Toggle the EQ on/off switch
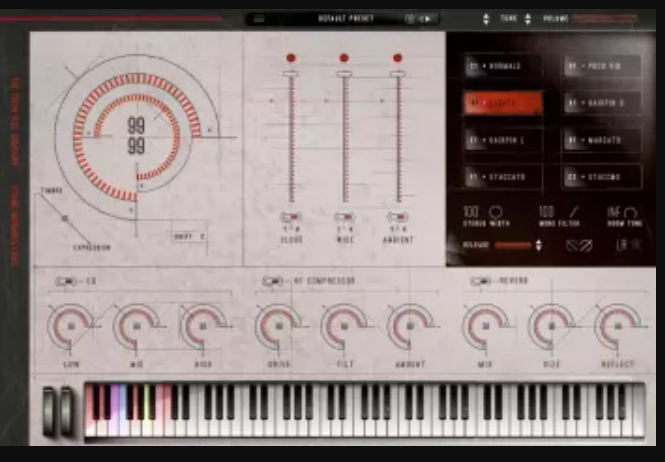Screen dimensions: 665x462 [x=66, y=281]
